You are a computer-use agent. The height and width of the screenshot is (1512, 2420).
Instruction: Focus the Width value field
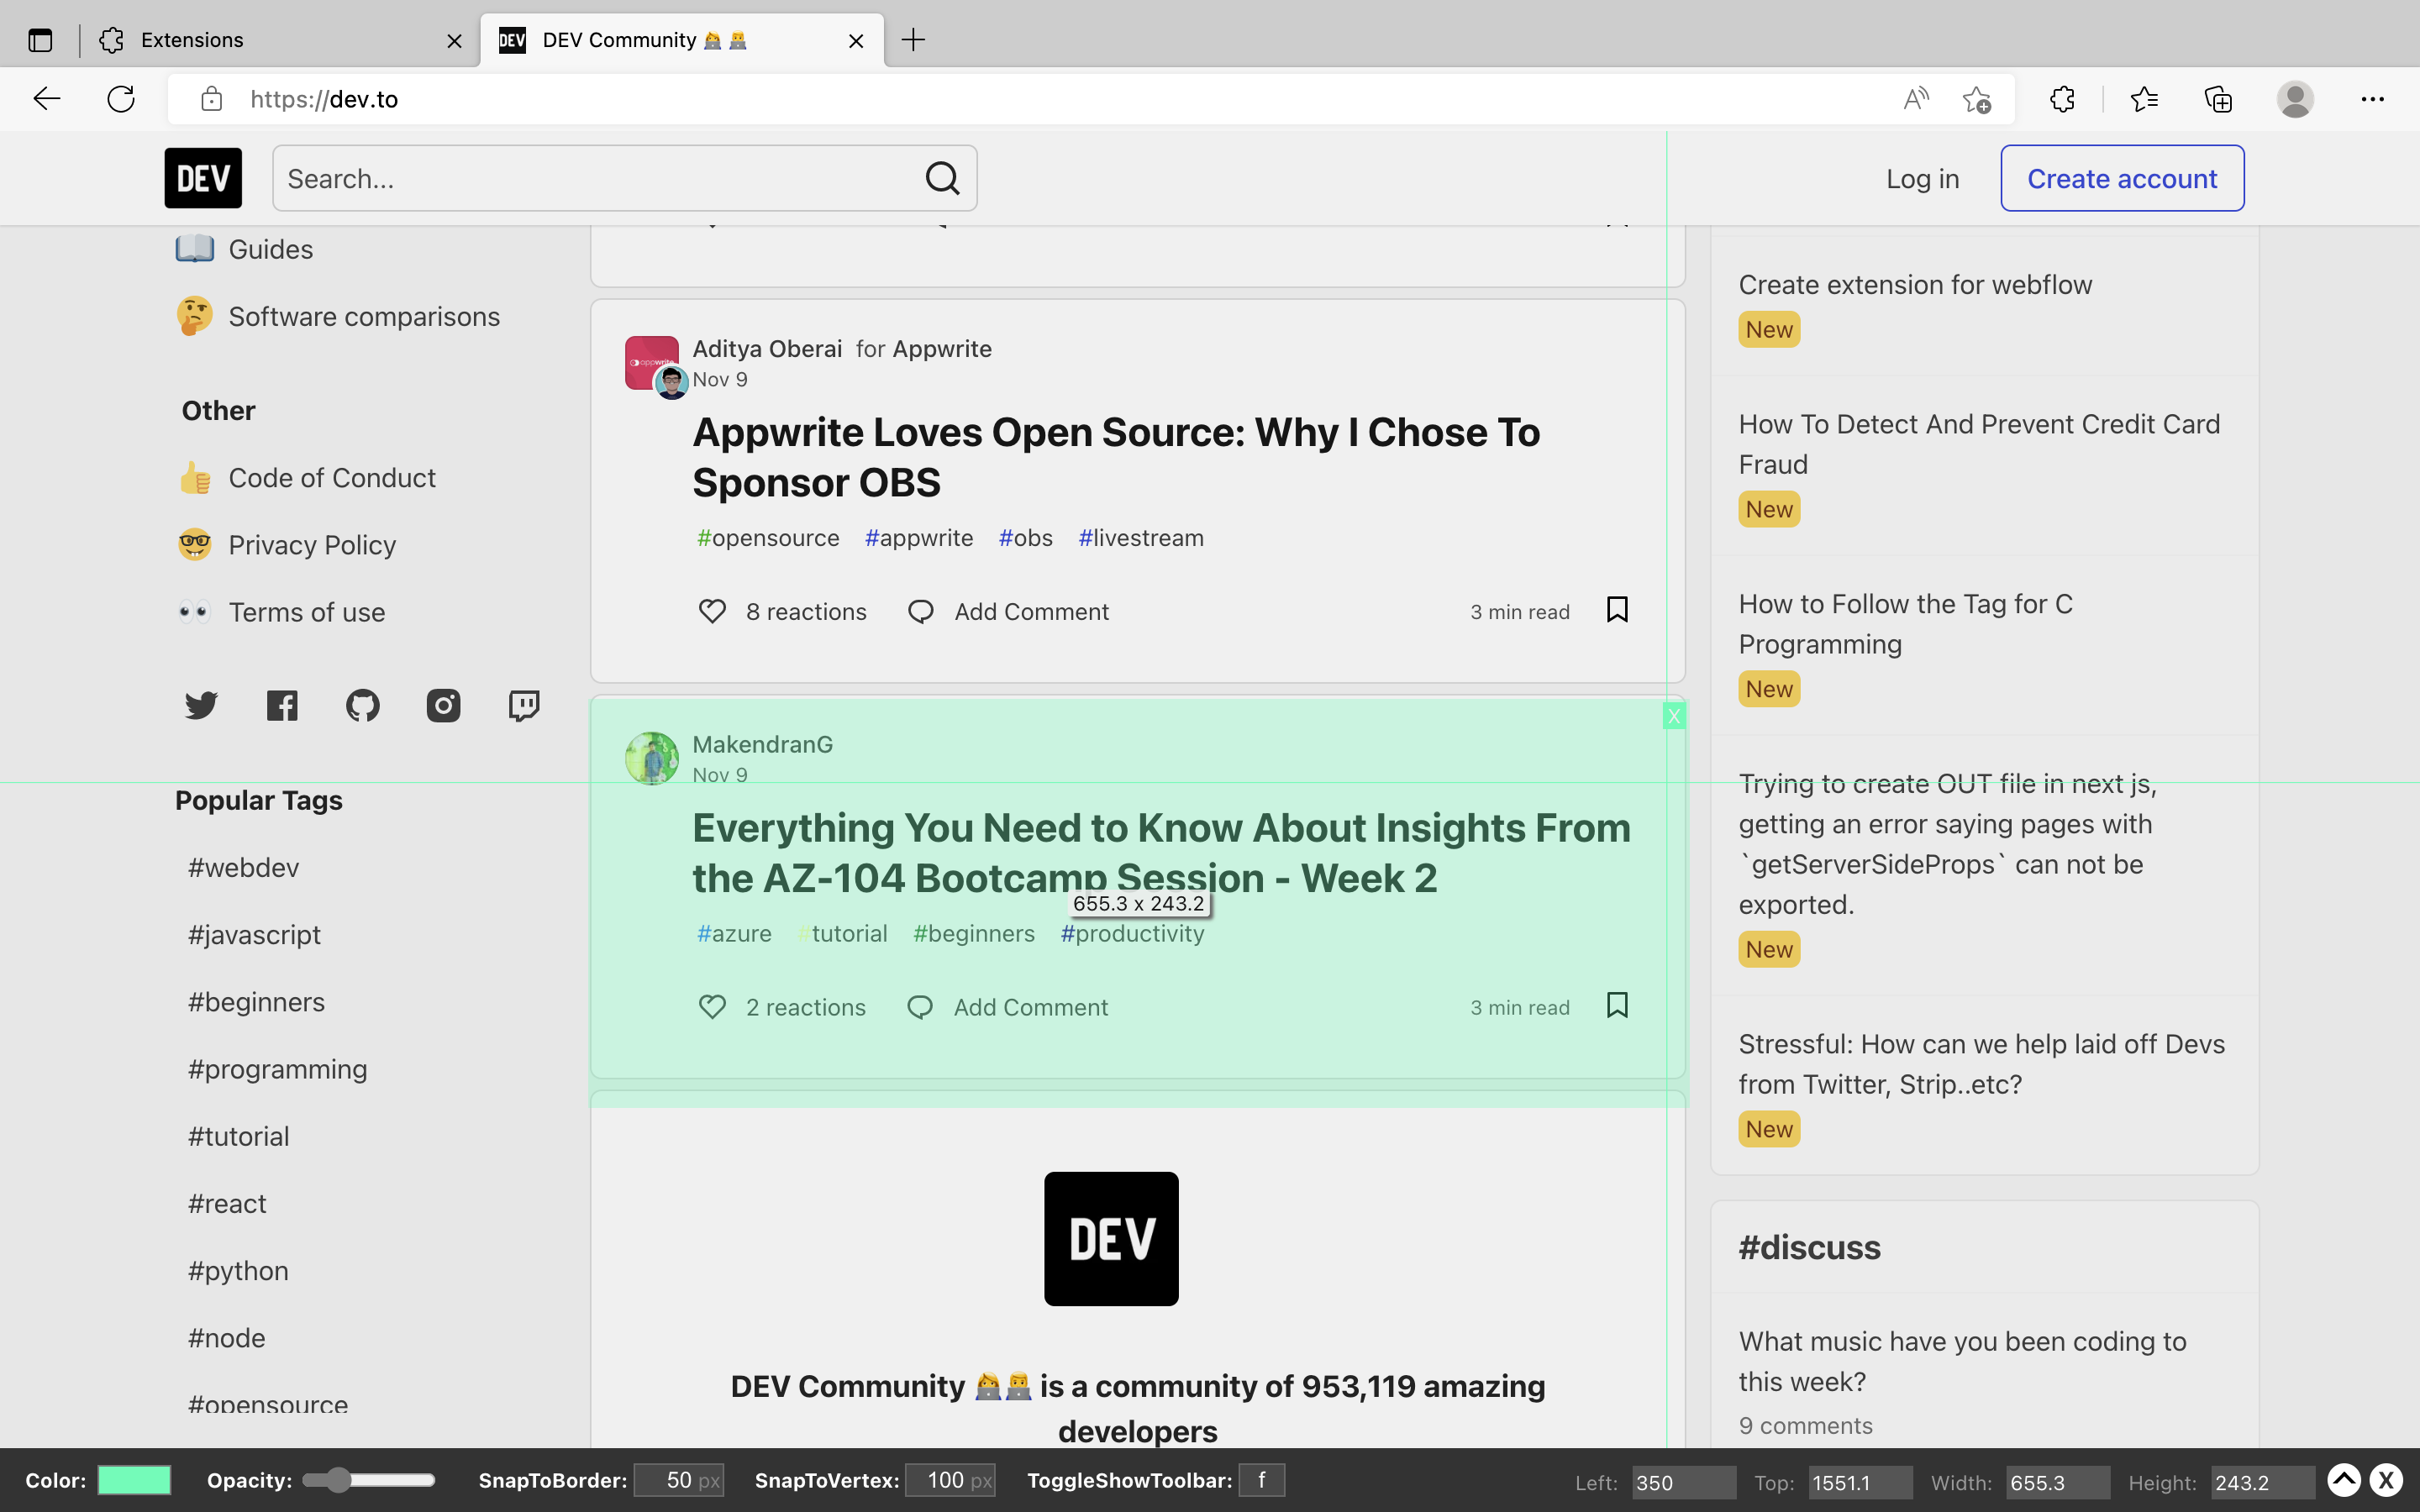point(2058,1483)
